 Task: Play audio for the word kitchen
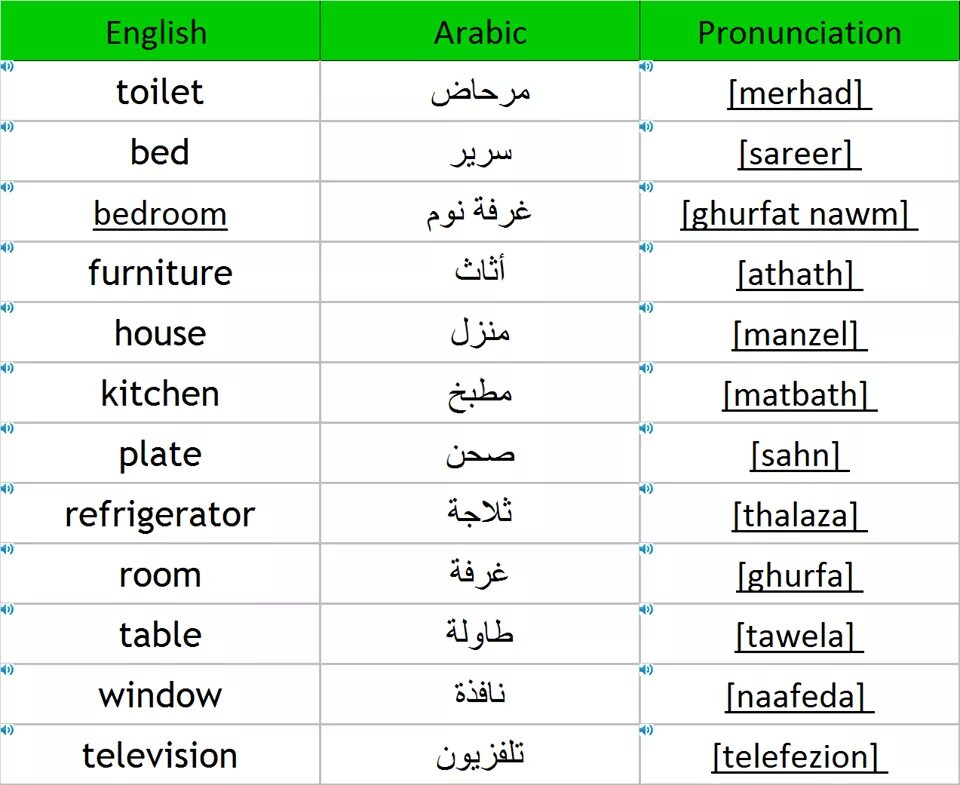[7, 368]
